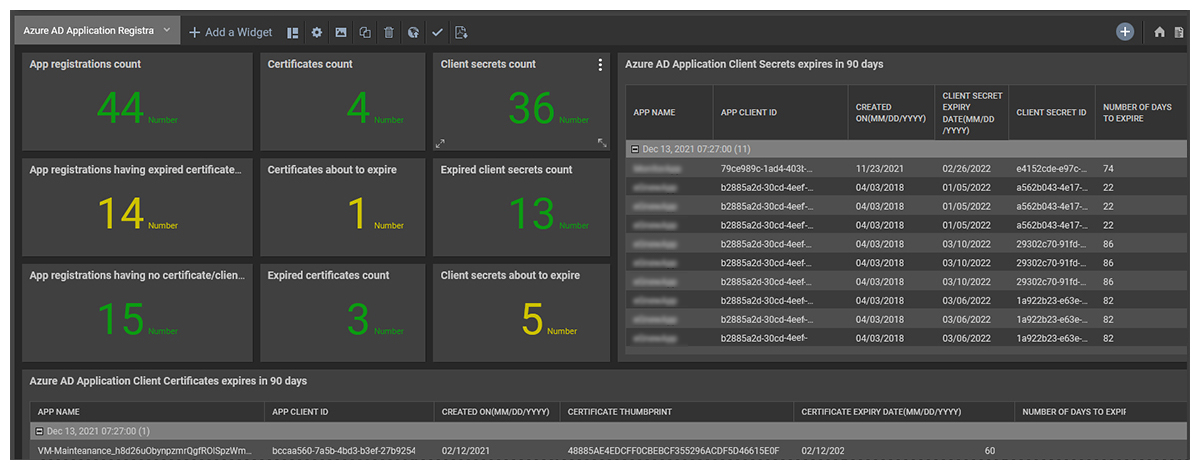Click the document icon beside home
This screenshot has width=1200, height=470.
pos(1178,33)
